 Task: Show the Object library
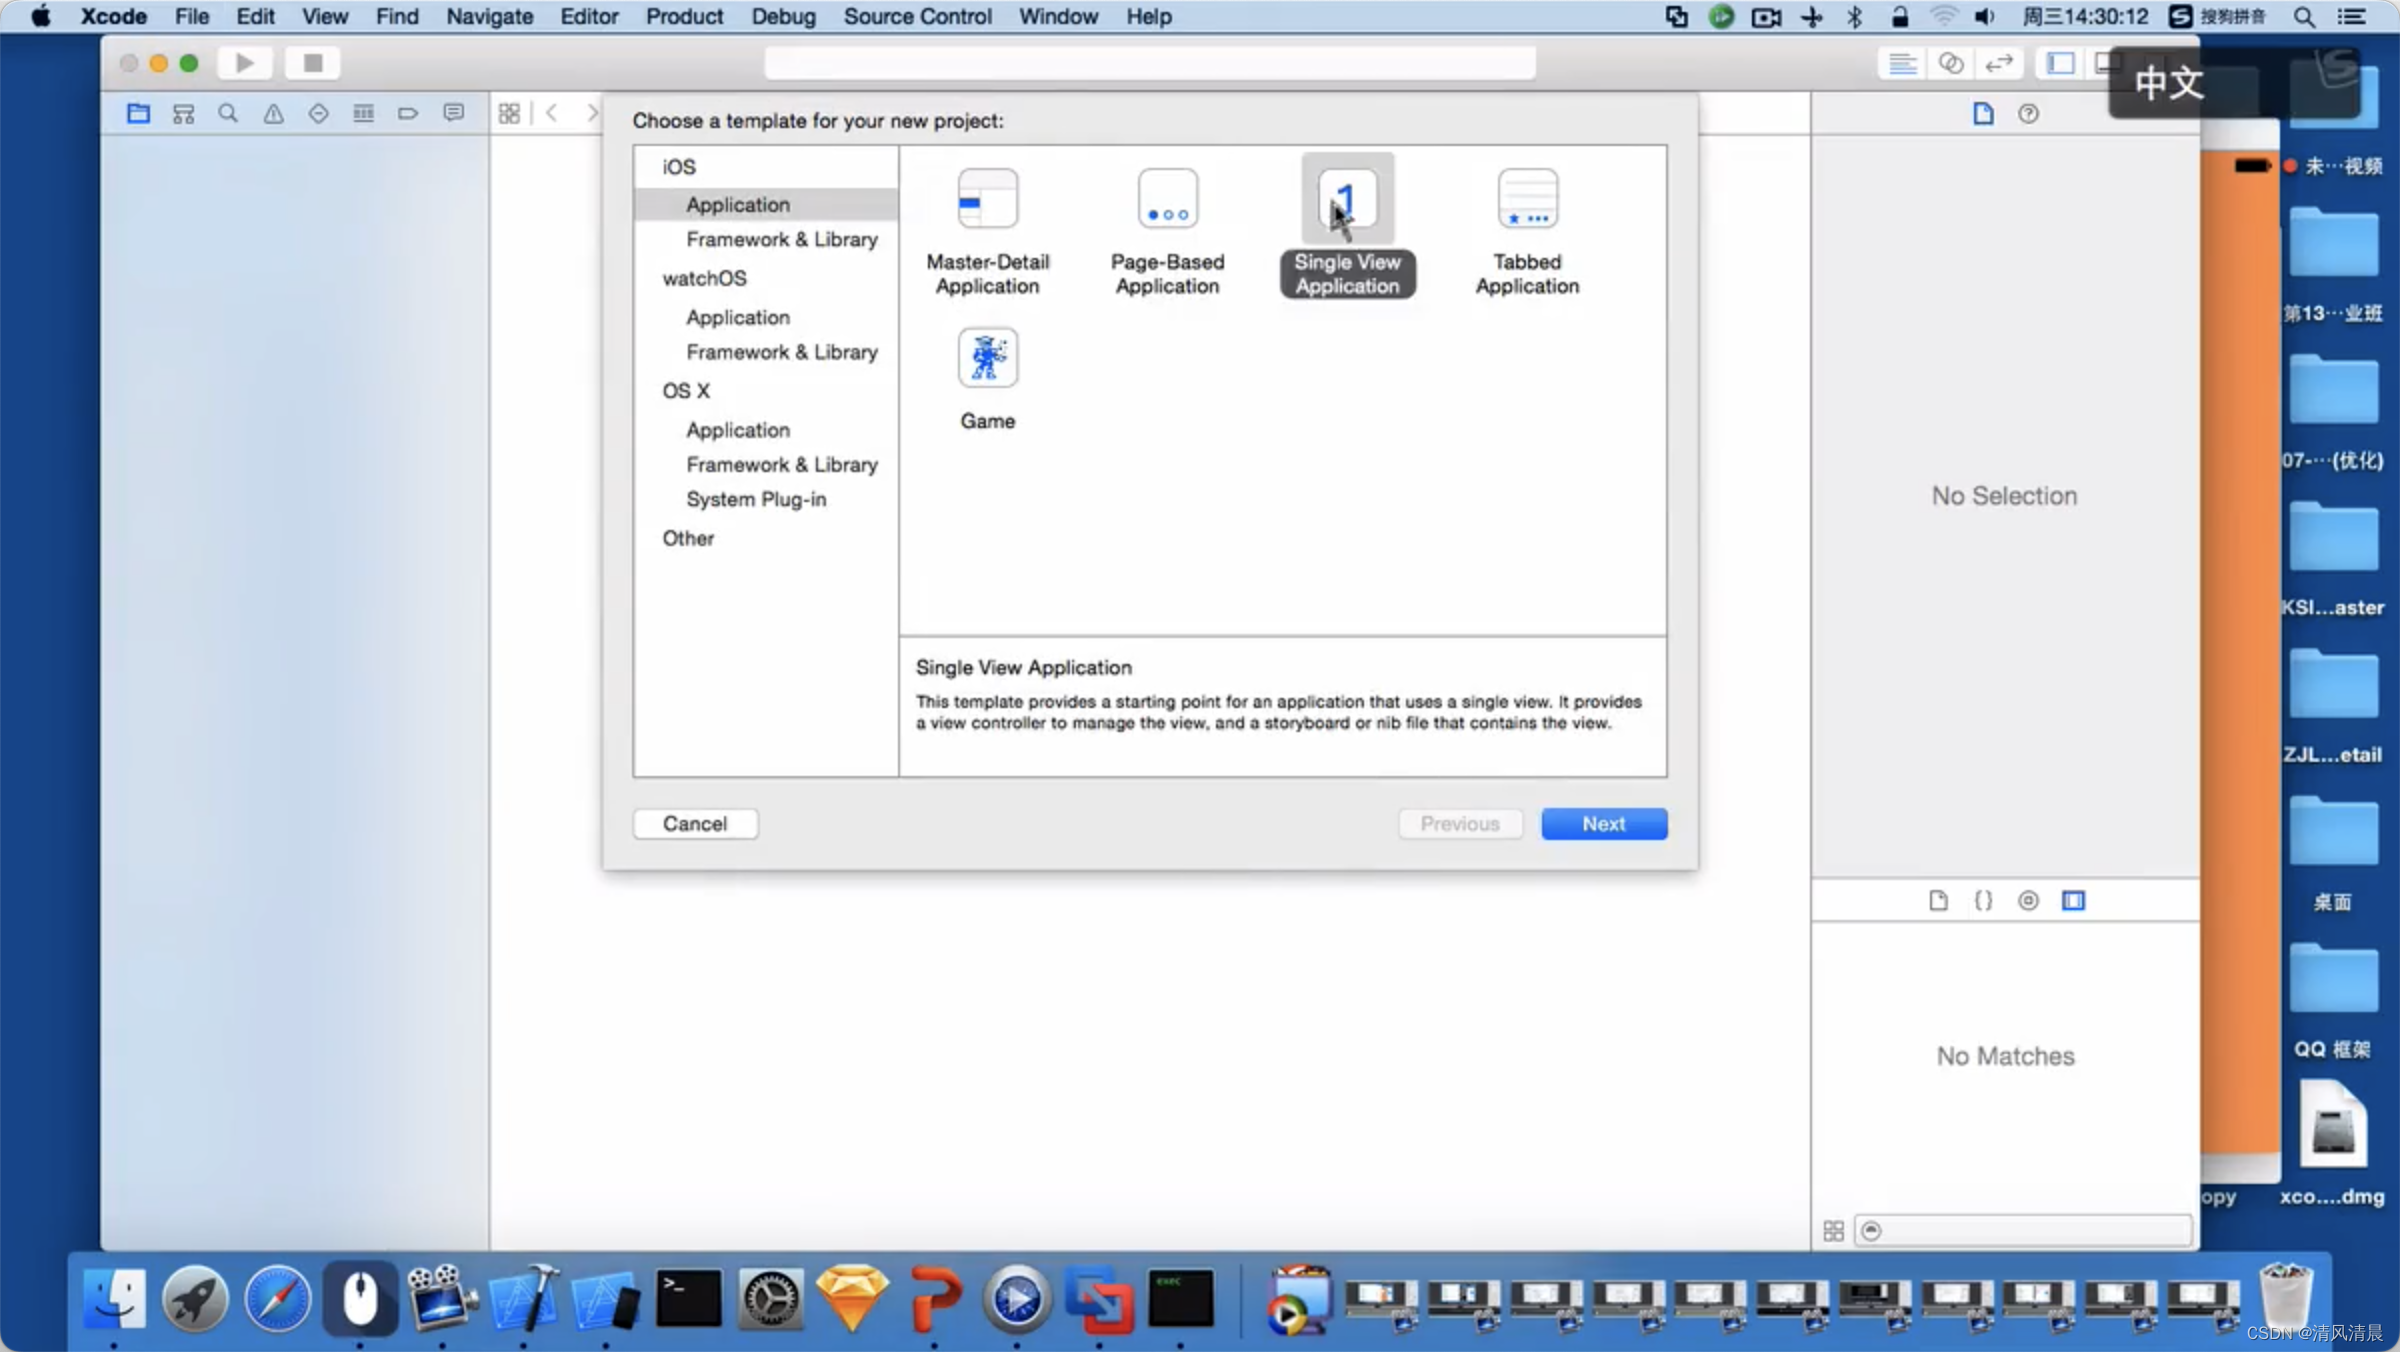tap(2028, 900)
